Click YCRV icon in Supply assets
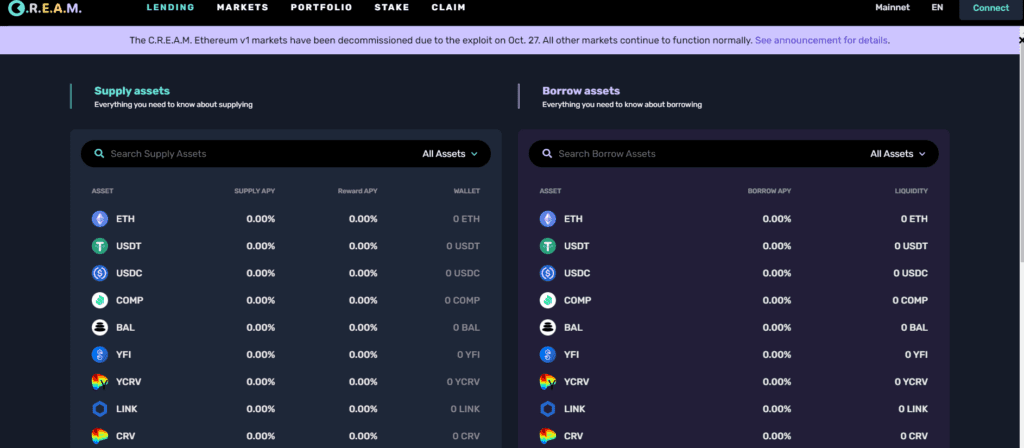Screen dimensions: 1024x448 [99, 381]
